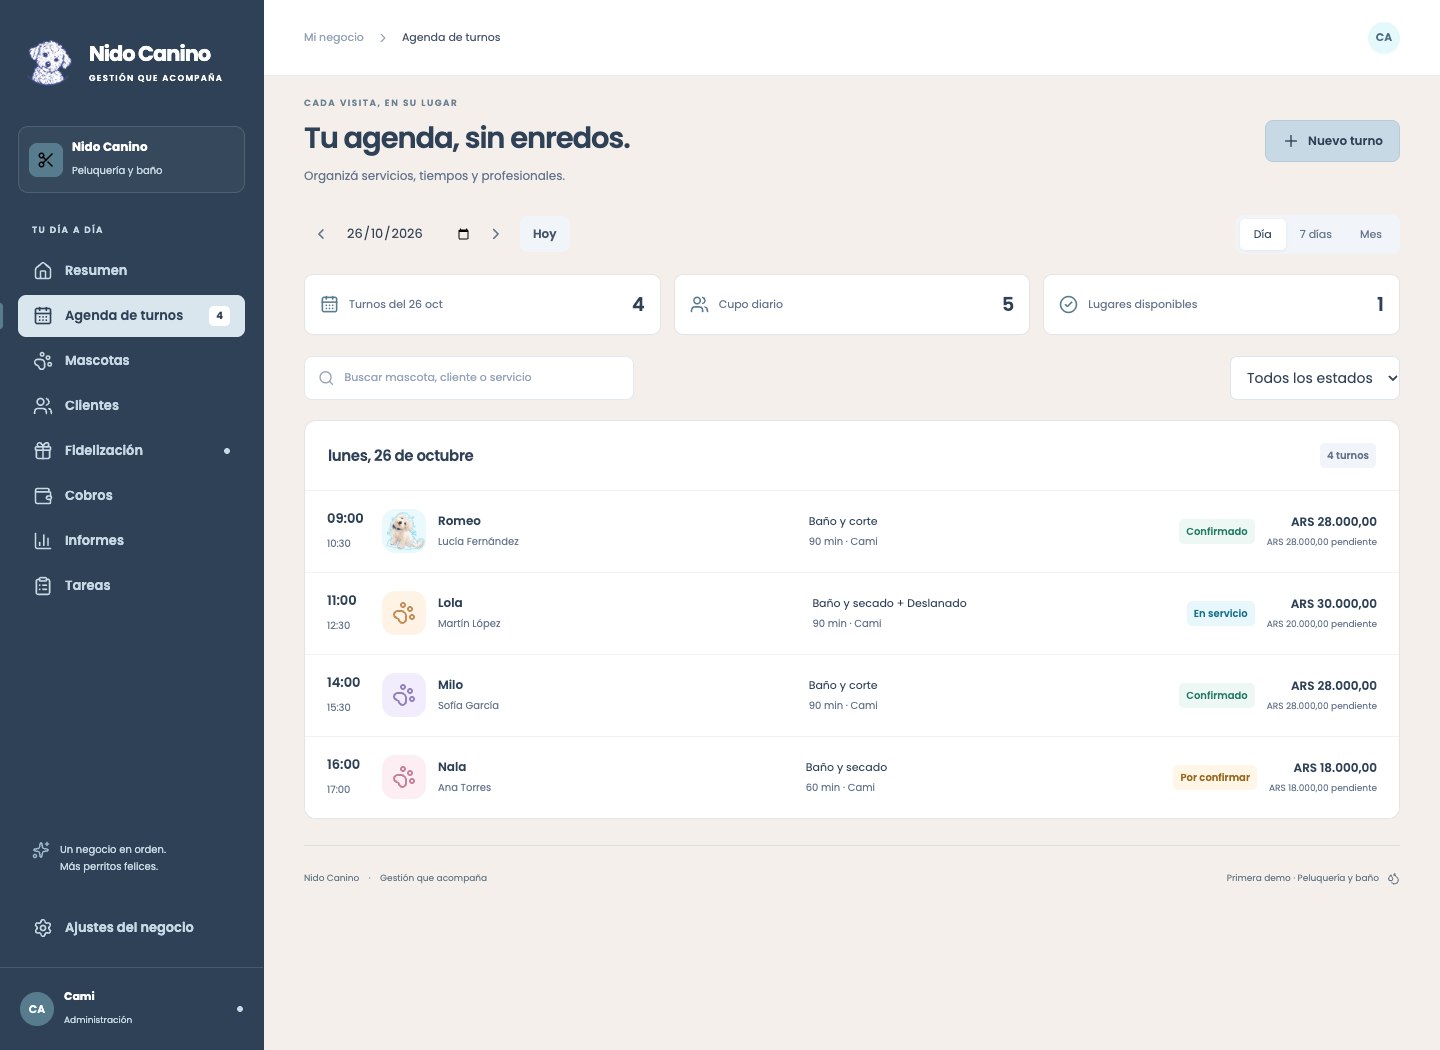This screenshot has width=1440, height=1050.
Task: Click the Nido Canino business selector card
Action: tap(131, 159)
